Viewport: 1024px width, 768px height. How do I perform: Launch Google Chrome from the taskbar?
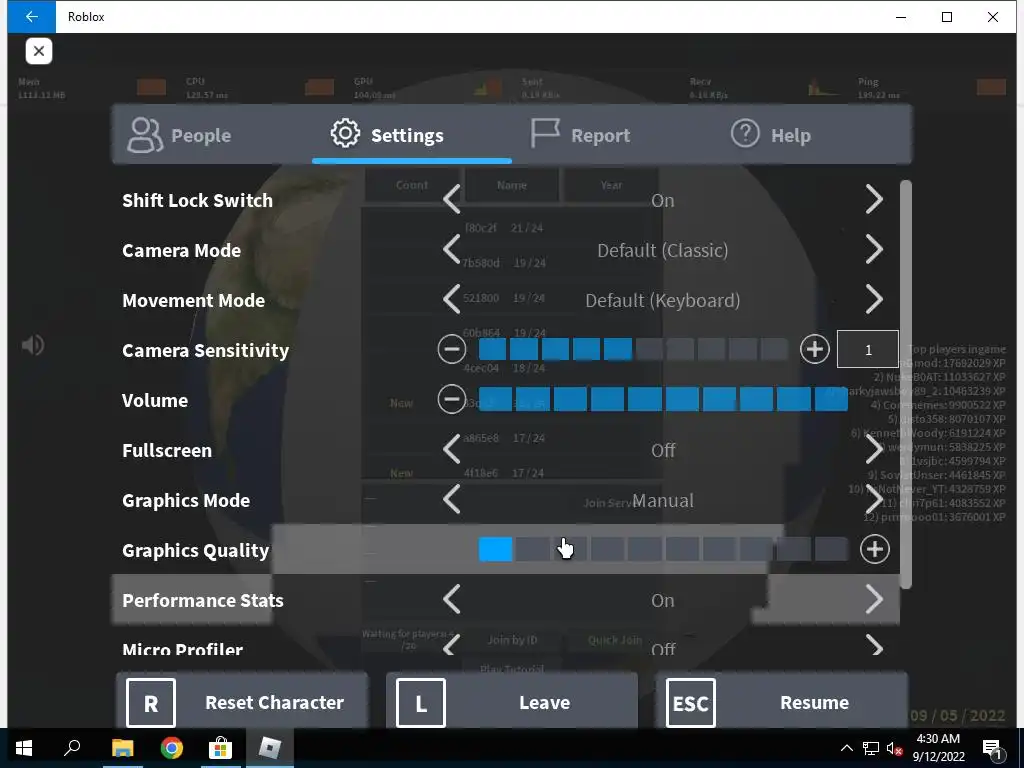172,748
